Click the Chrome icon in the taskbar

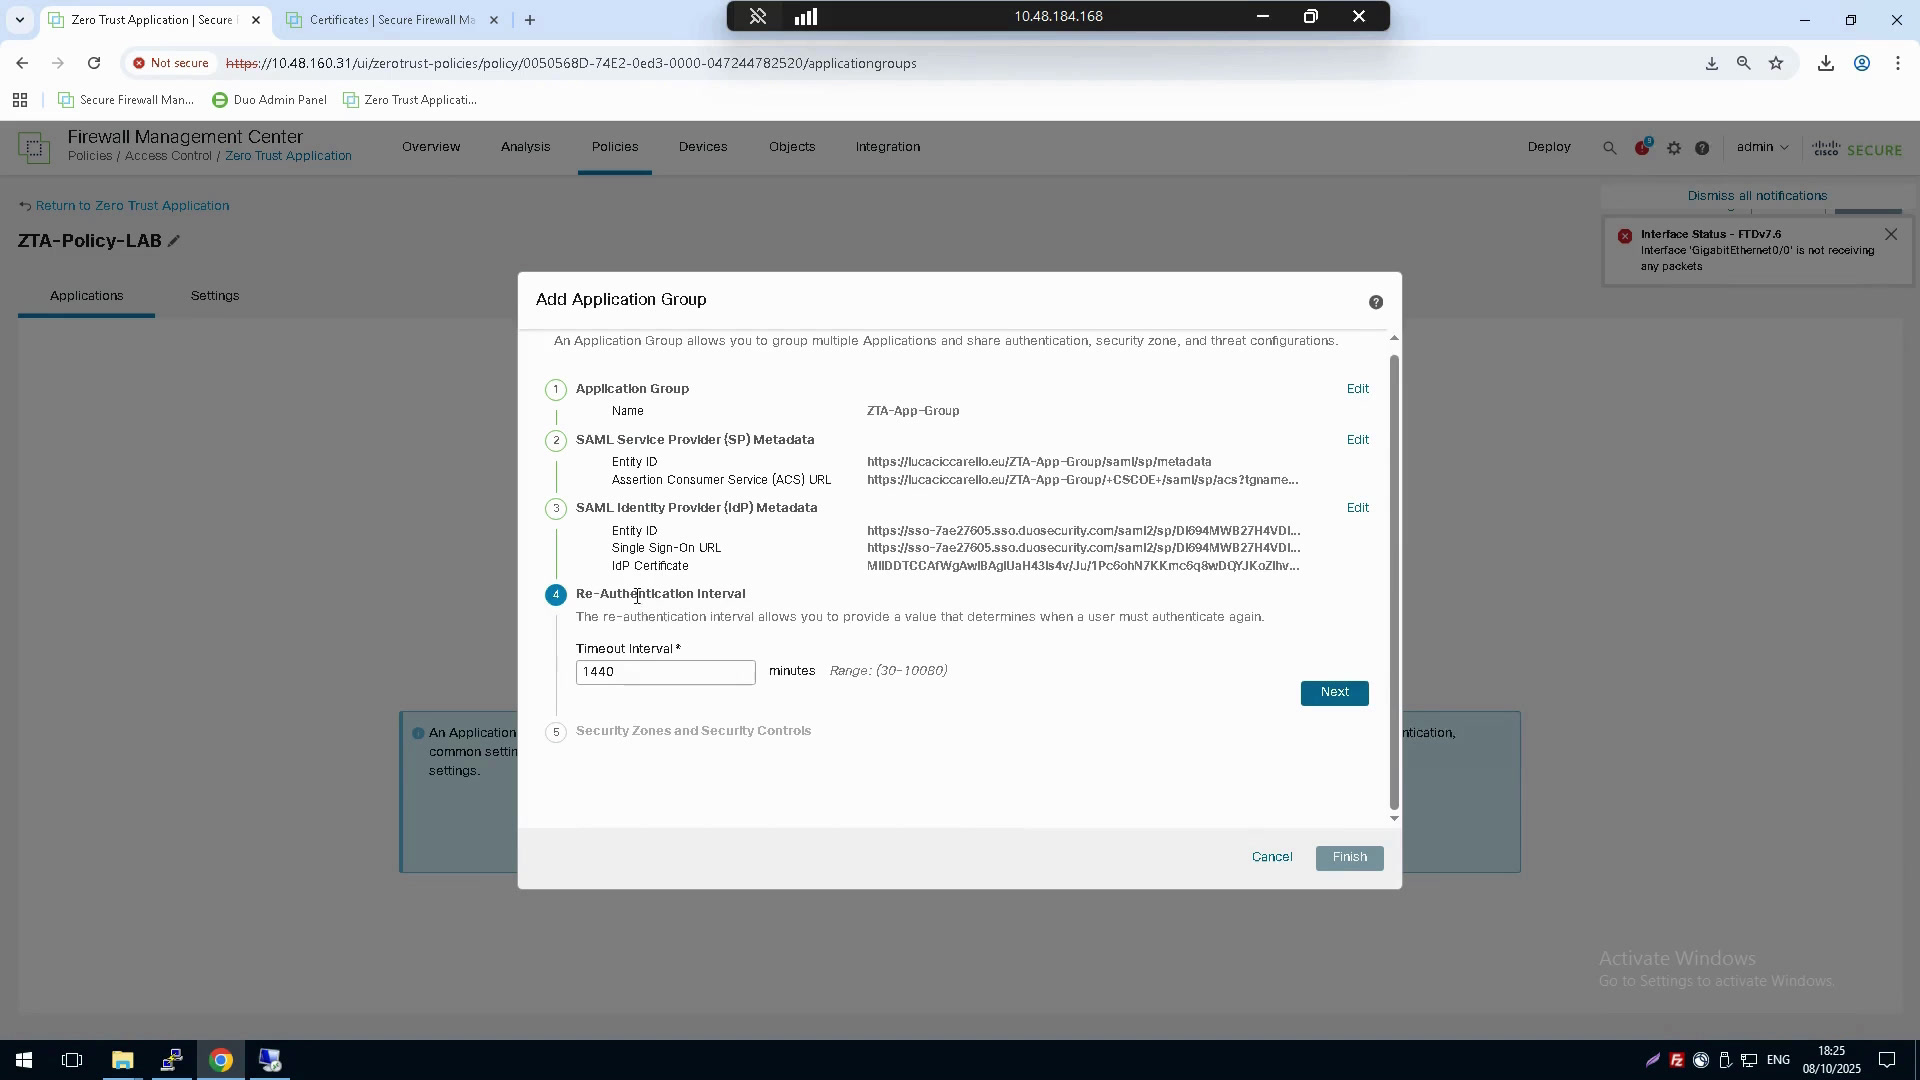(221, 1060)
